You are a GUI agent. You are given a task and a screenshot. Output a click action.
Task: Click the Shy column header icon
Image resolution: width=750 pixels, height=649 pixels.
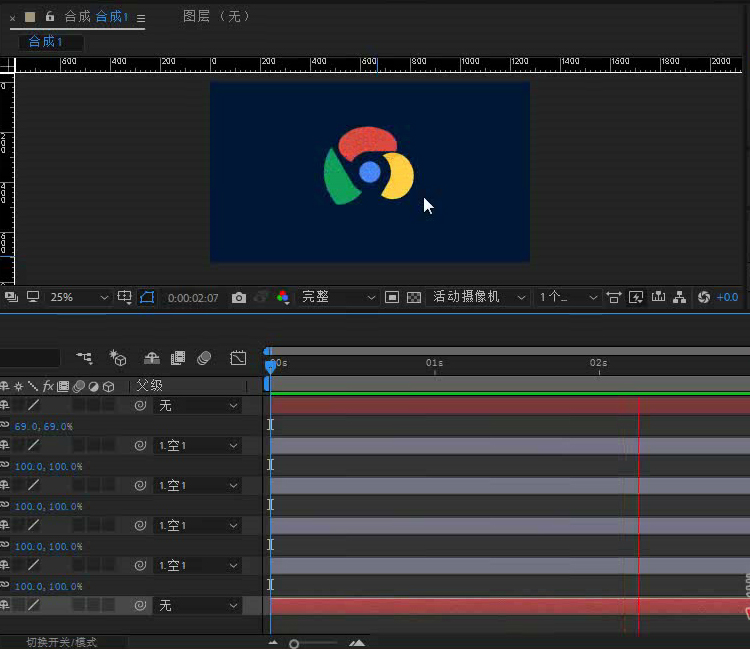pyautogui.click(x=4, y=386)
